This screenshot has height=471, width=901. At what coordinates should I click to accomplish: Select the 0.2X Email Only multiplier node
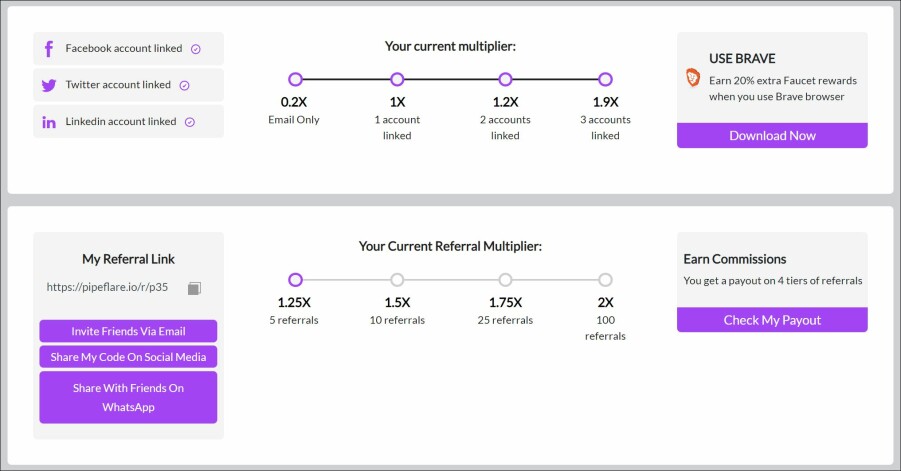click(x=295, y=79)
